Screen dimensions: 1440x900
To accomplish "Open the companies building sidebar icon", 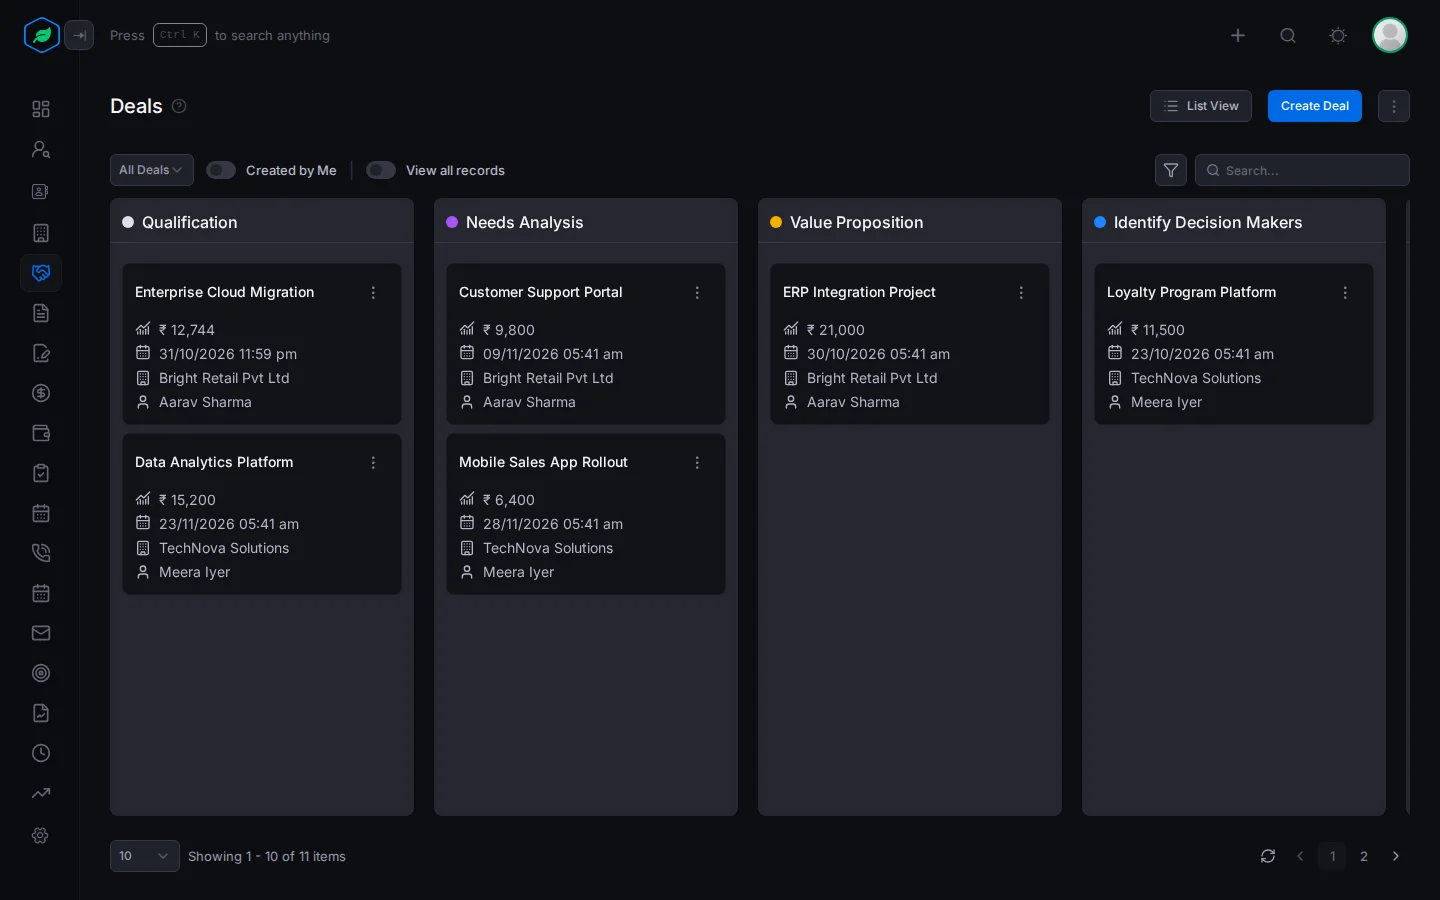I will pos(41,233).
